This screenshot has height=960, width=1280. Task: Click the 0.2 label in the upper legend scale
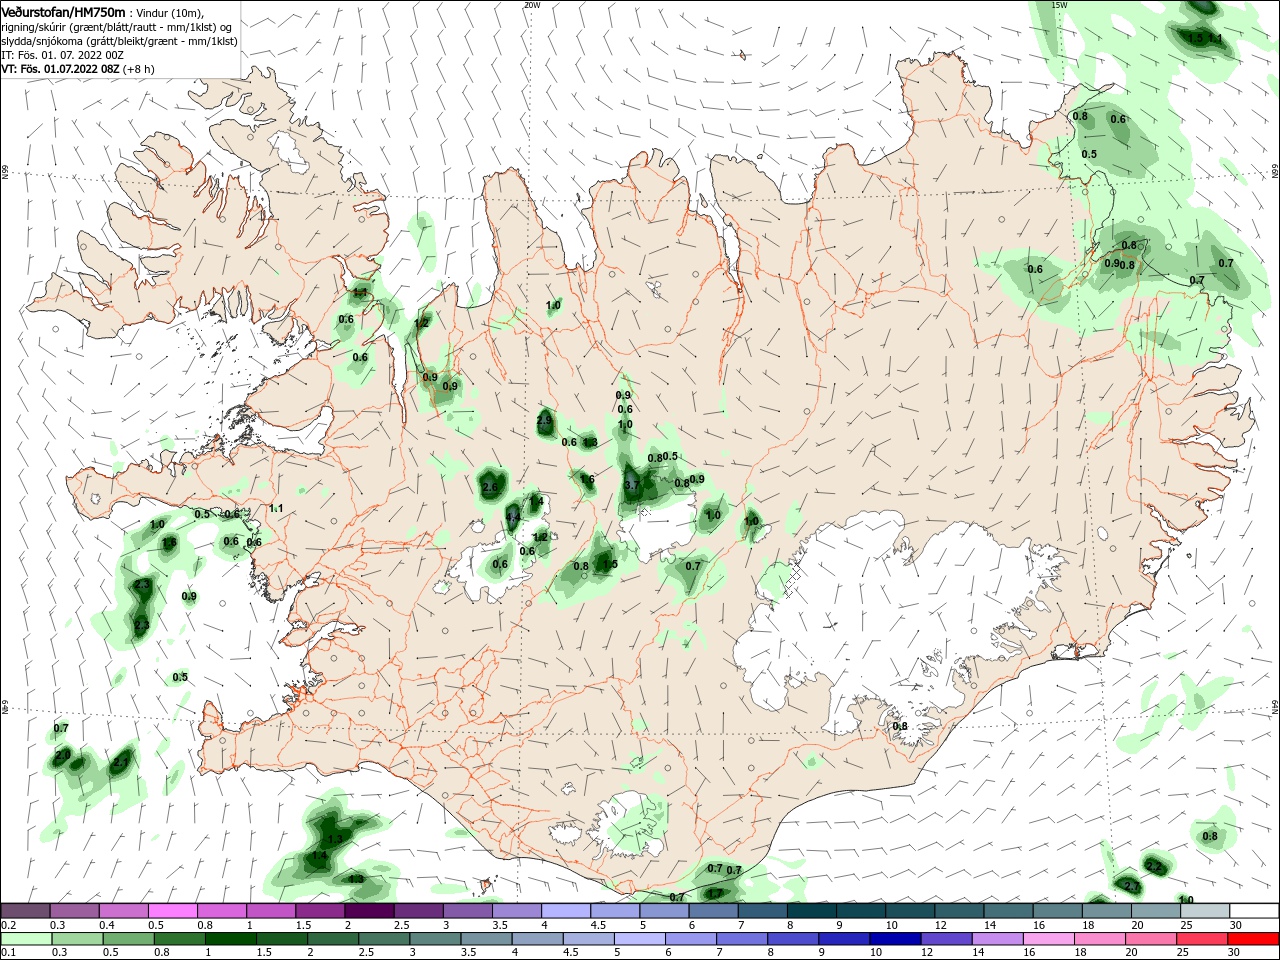tap(9, 926)
